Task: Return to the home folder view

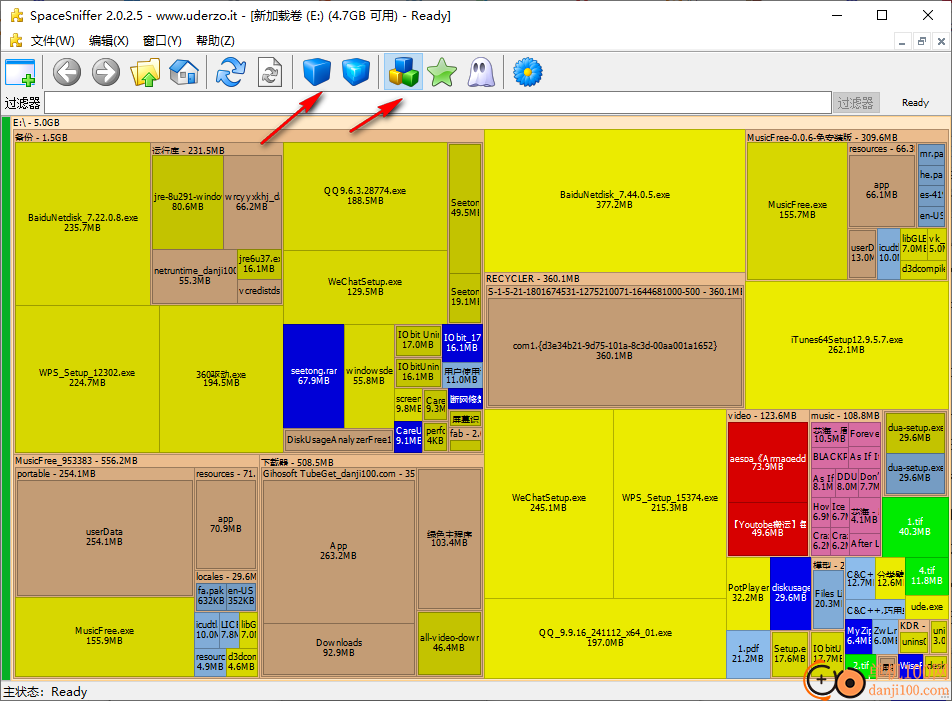Action: coord(184,73)
